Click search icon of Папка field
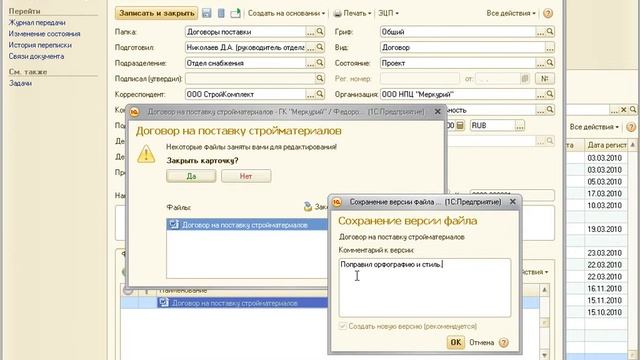 point(320,31)
